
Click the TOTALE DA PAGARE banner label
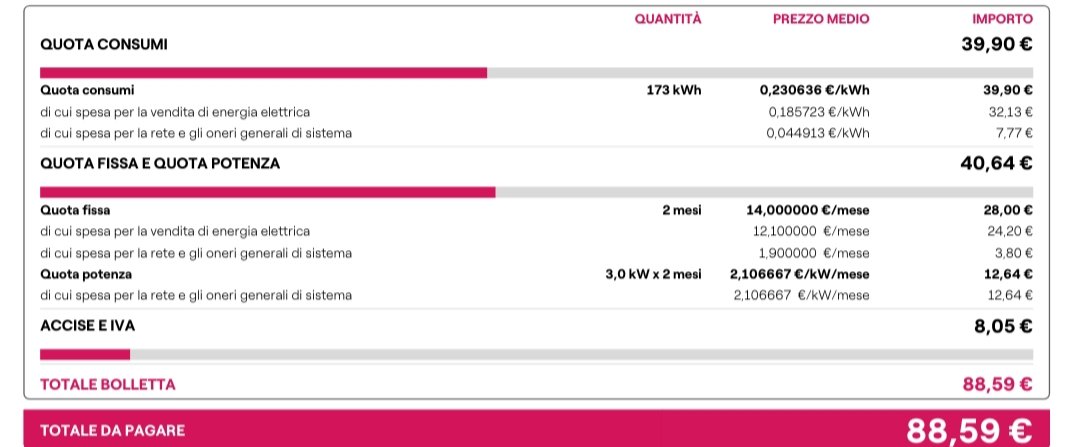pyautogui.click(x=112, y=431)
